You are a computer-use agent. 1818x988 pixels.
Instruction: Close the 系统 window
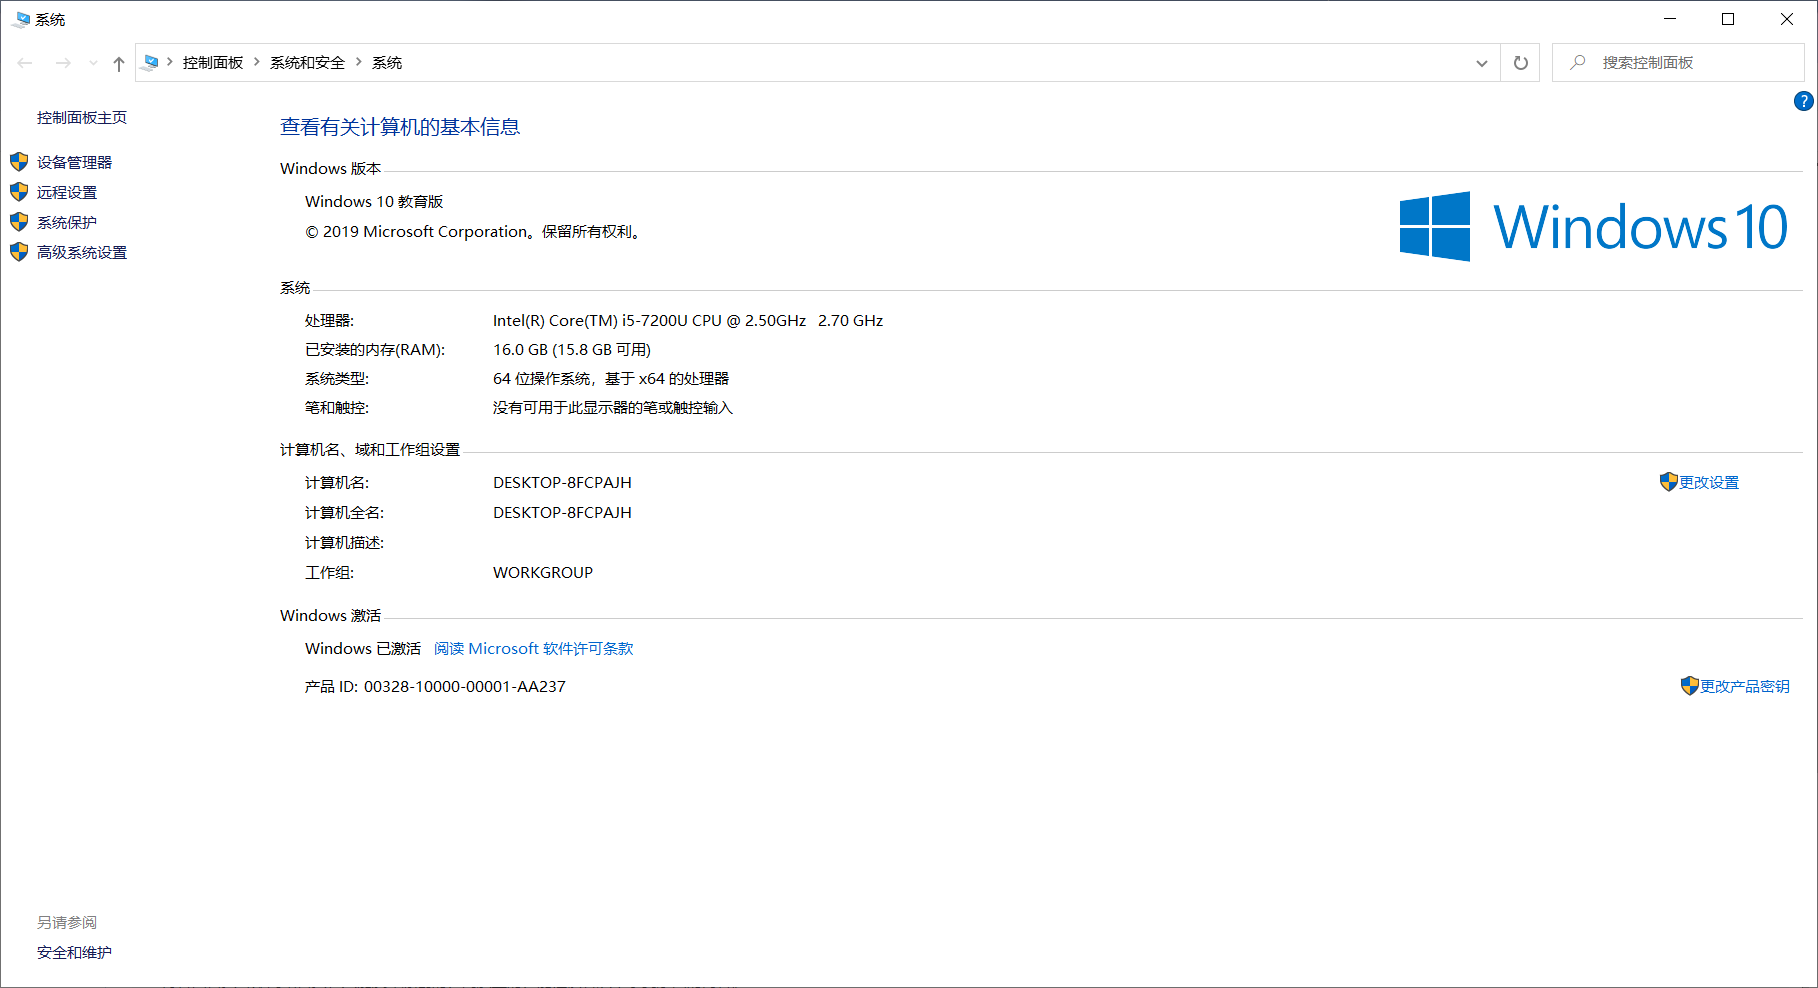[1787, 19]
